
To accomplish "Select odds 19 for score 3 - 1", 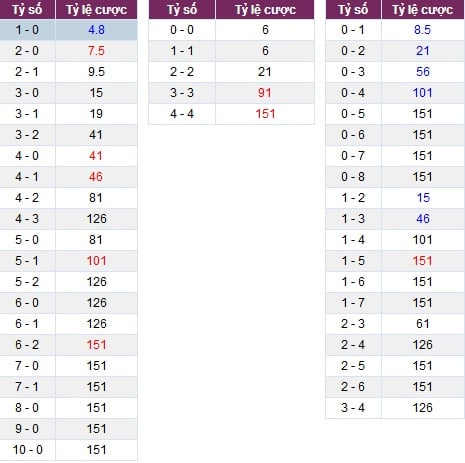I will point(96,114).
